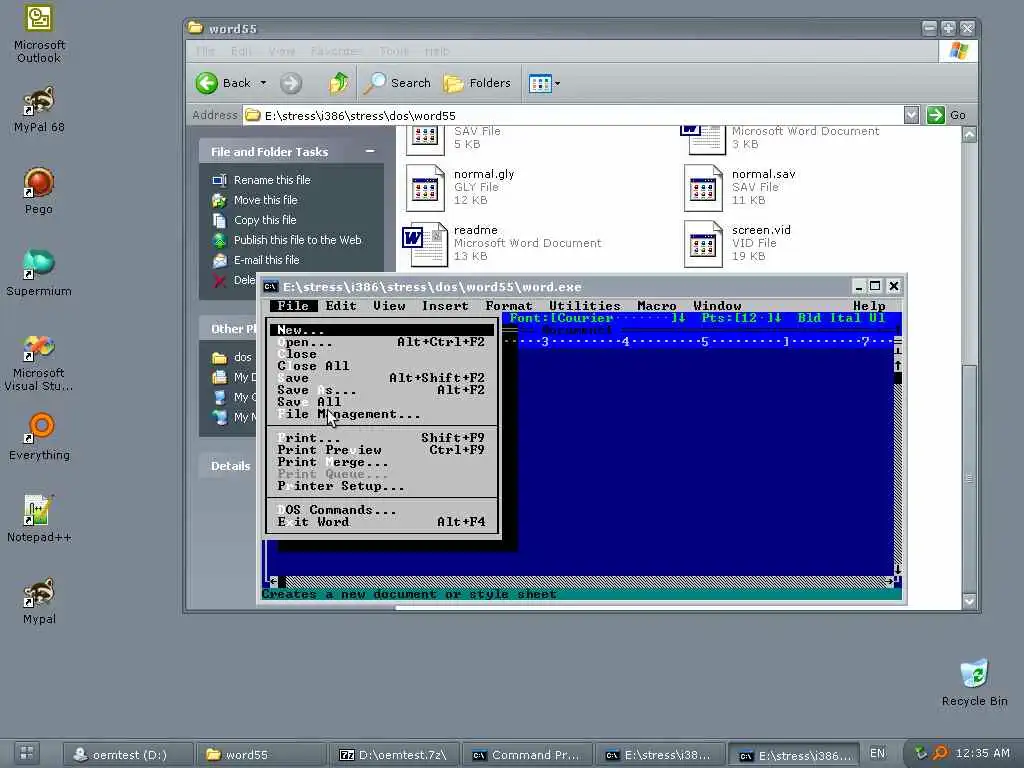Click Copy this file link
The height and width of the screenshot is (768, 1024).
264,220
